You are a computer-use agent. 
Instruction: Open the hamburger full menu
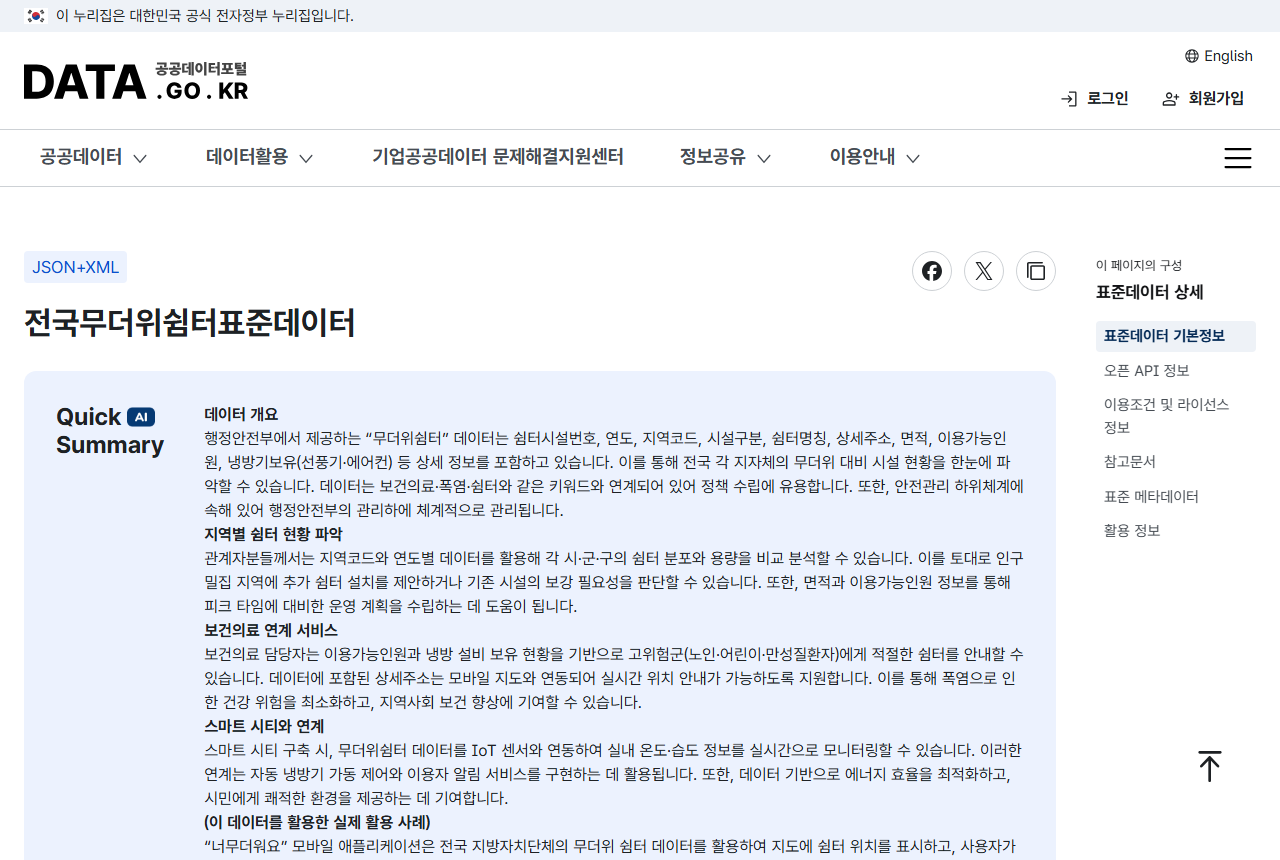(1238, 158)
